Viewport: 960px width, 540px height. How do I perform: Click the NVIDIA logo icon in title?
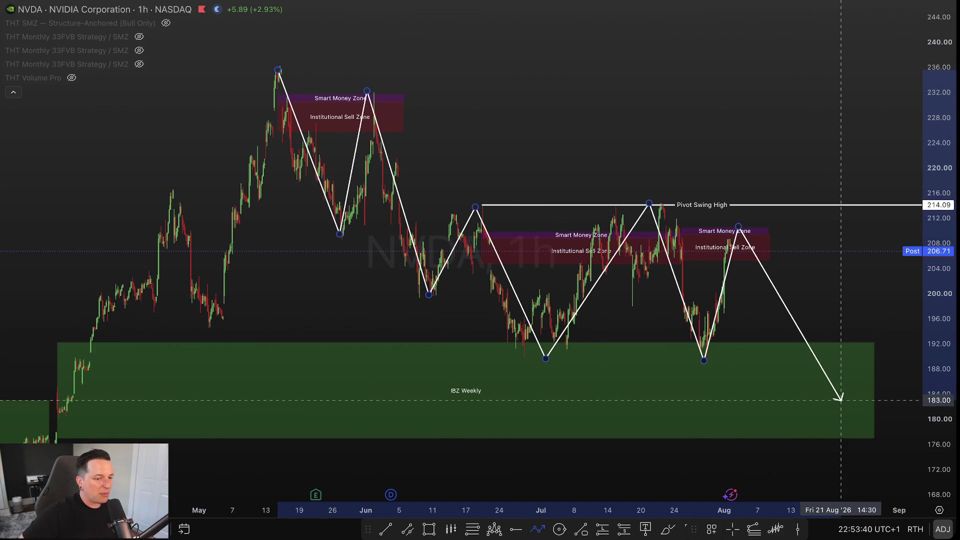[x=10, y=9]
